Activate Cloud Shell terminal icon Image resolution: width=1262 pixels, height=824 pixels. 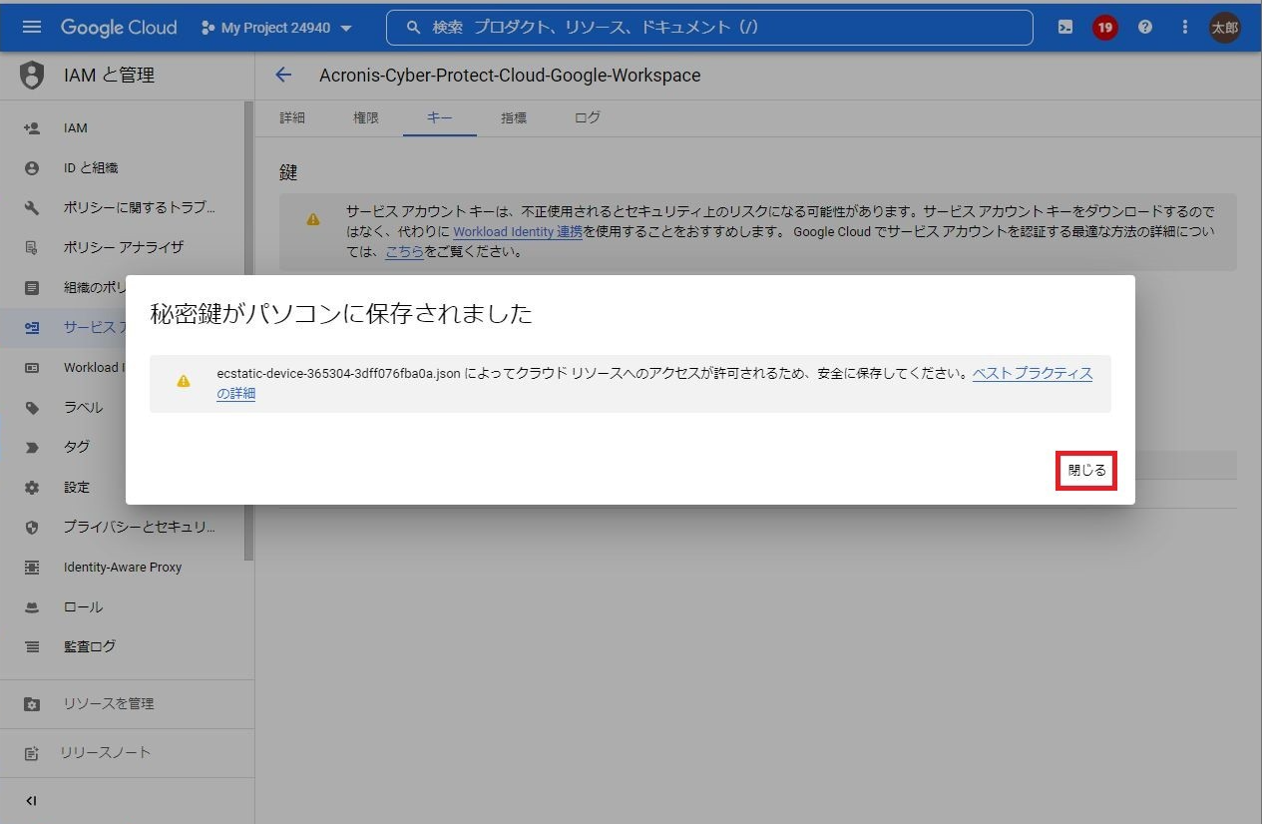pos(1066,27)
